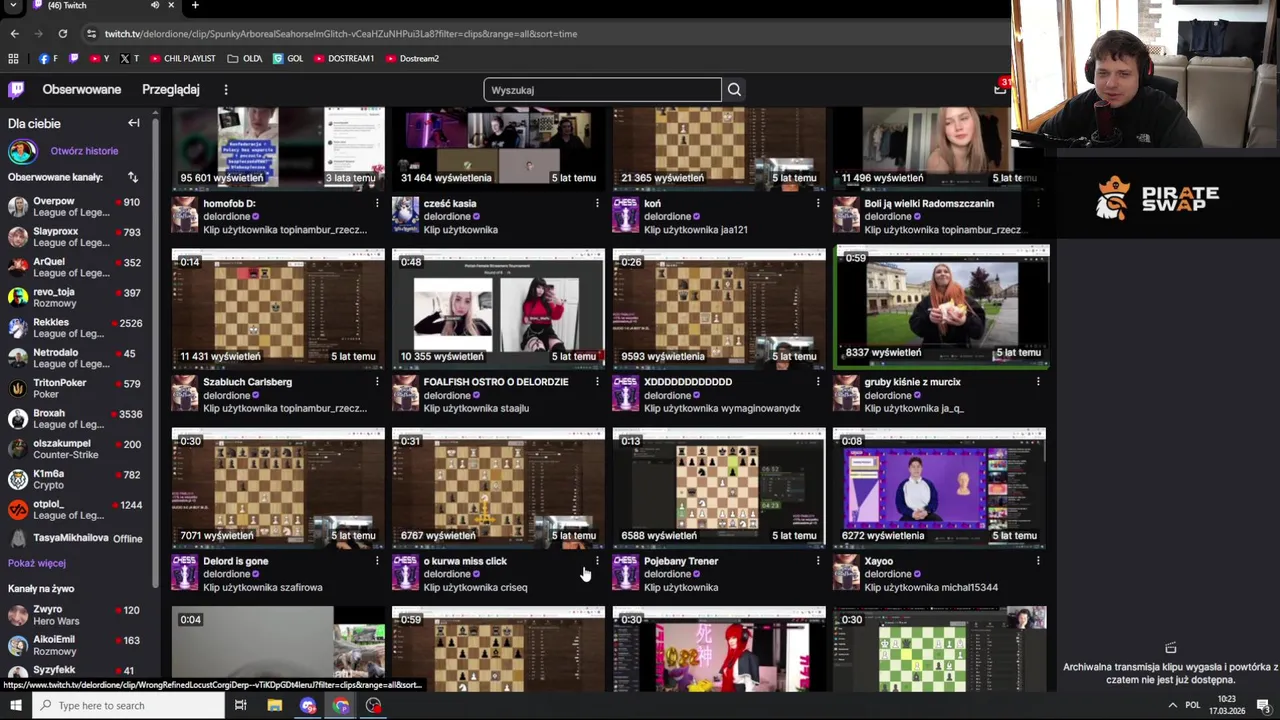Click the browser address bar URL
Viewport: 1280px width, 720px height.
(x=340, y=34)
